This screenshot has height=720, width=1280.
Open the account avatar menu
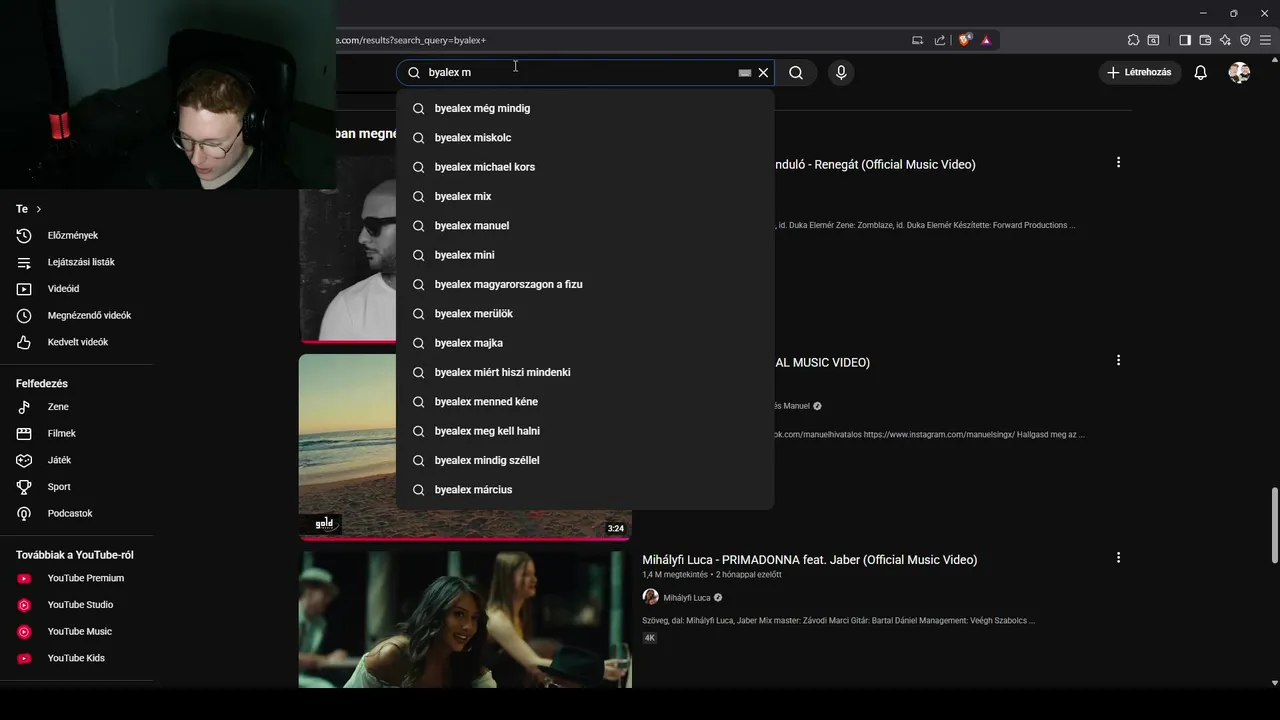point(1239,72)
